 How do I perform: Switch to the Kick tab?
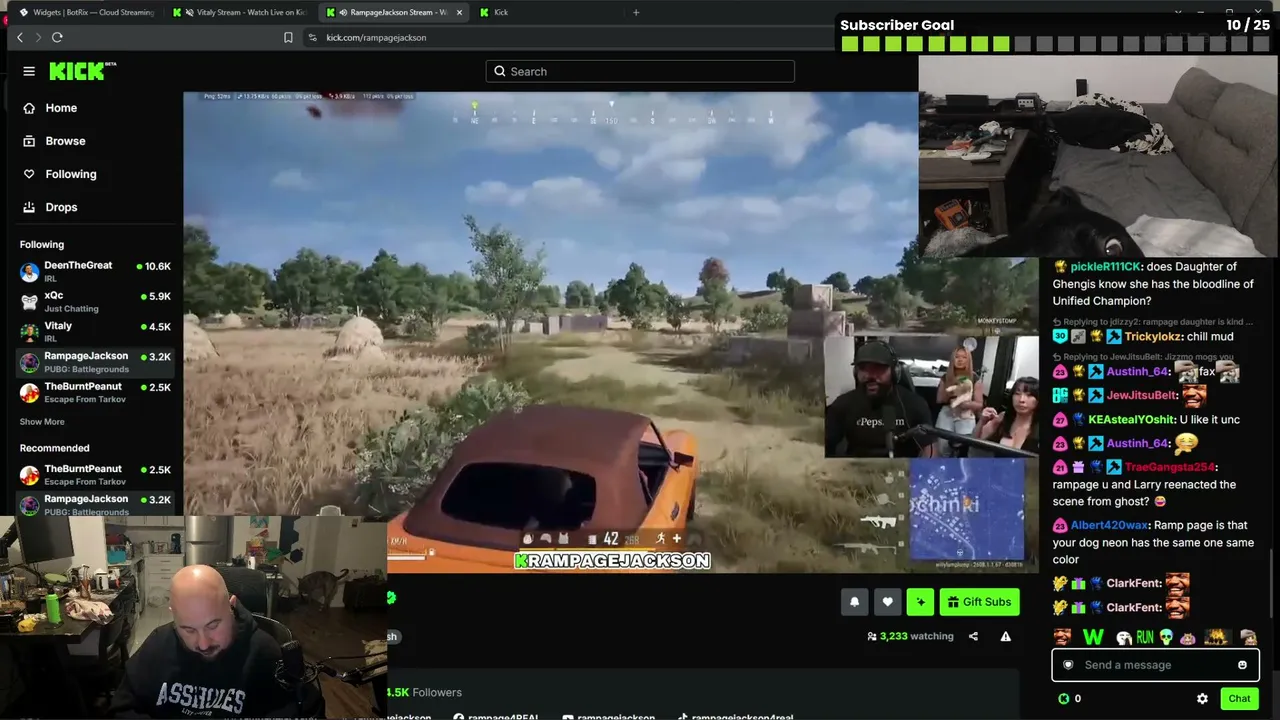pyautogui.click(x=545, y=12)
